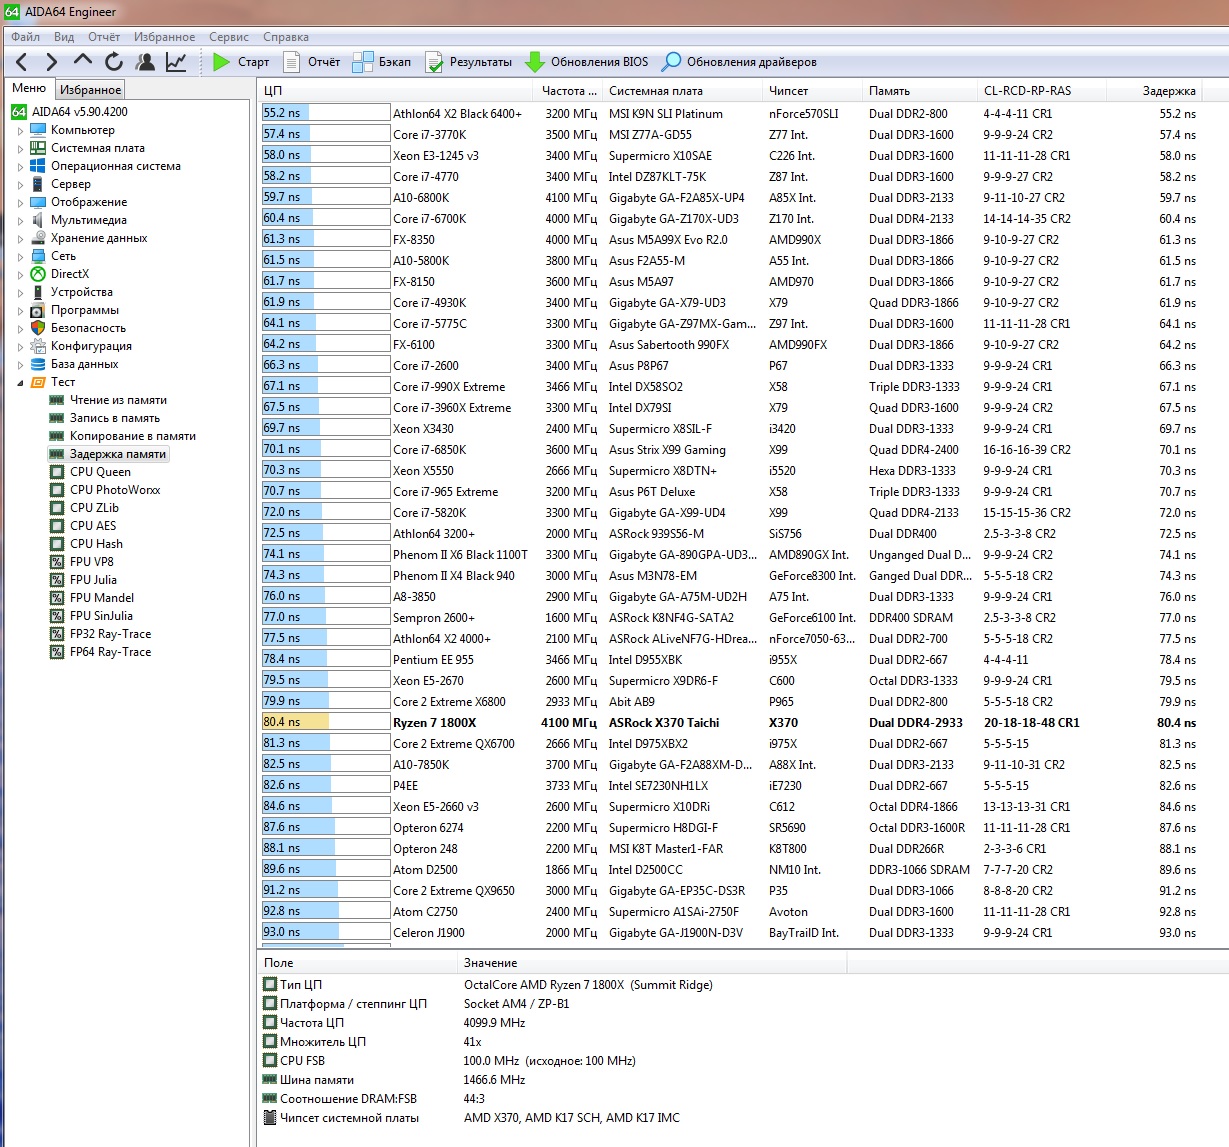The width and height of the screenshot is (1229, 1147).
Task: Click the Бэкап toolbar button
Action: pos(382,62)
